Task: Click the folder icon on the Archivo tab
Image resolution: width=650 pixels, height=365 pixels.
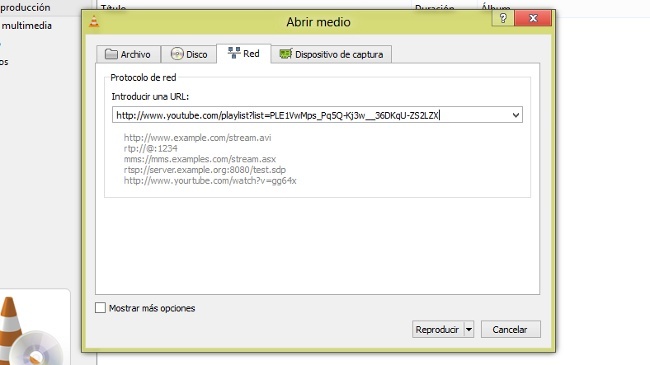Action: (x=111, y=54)
